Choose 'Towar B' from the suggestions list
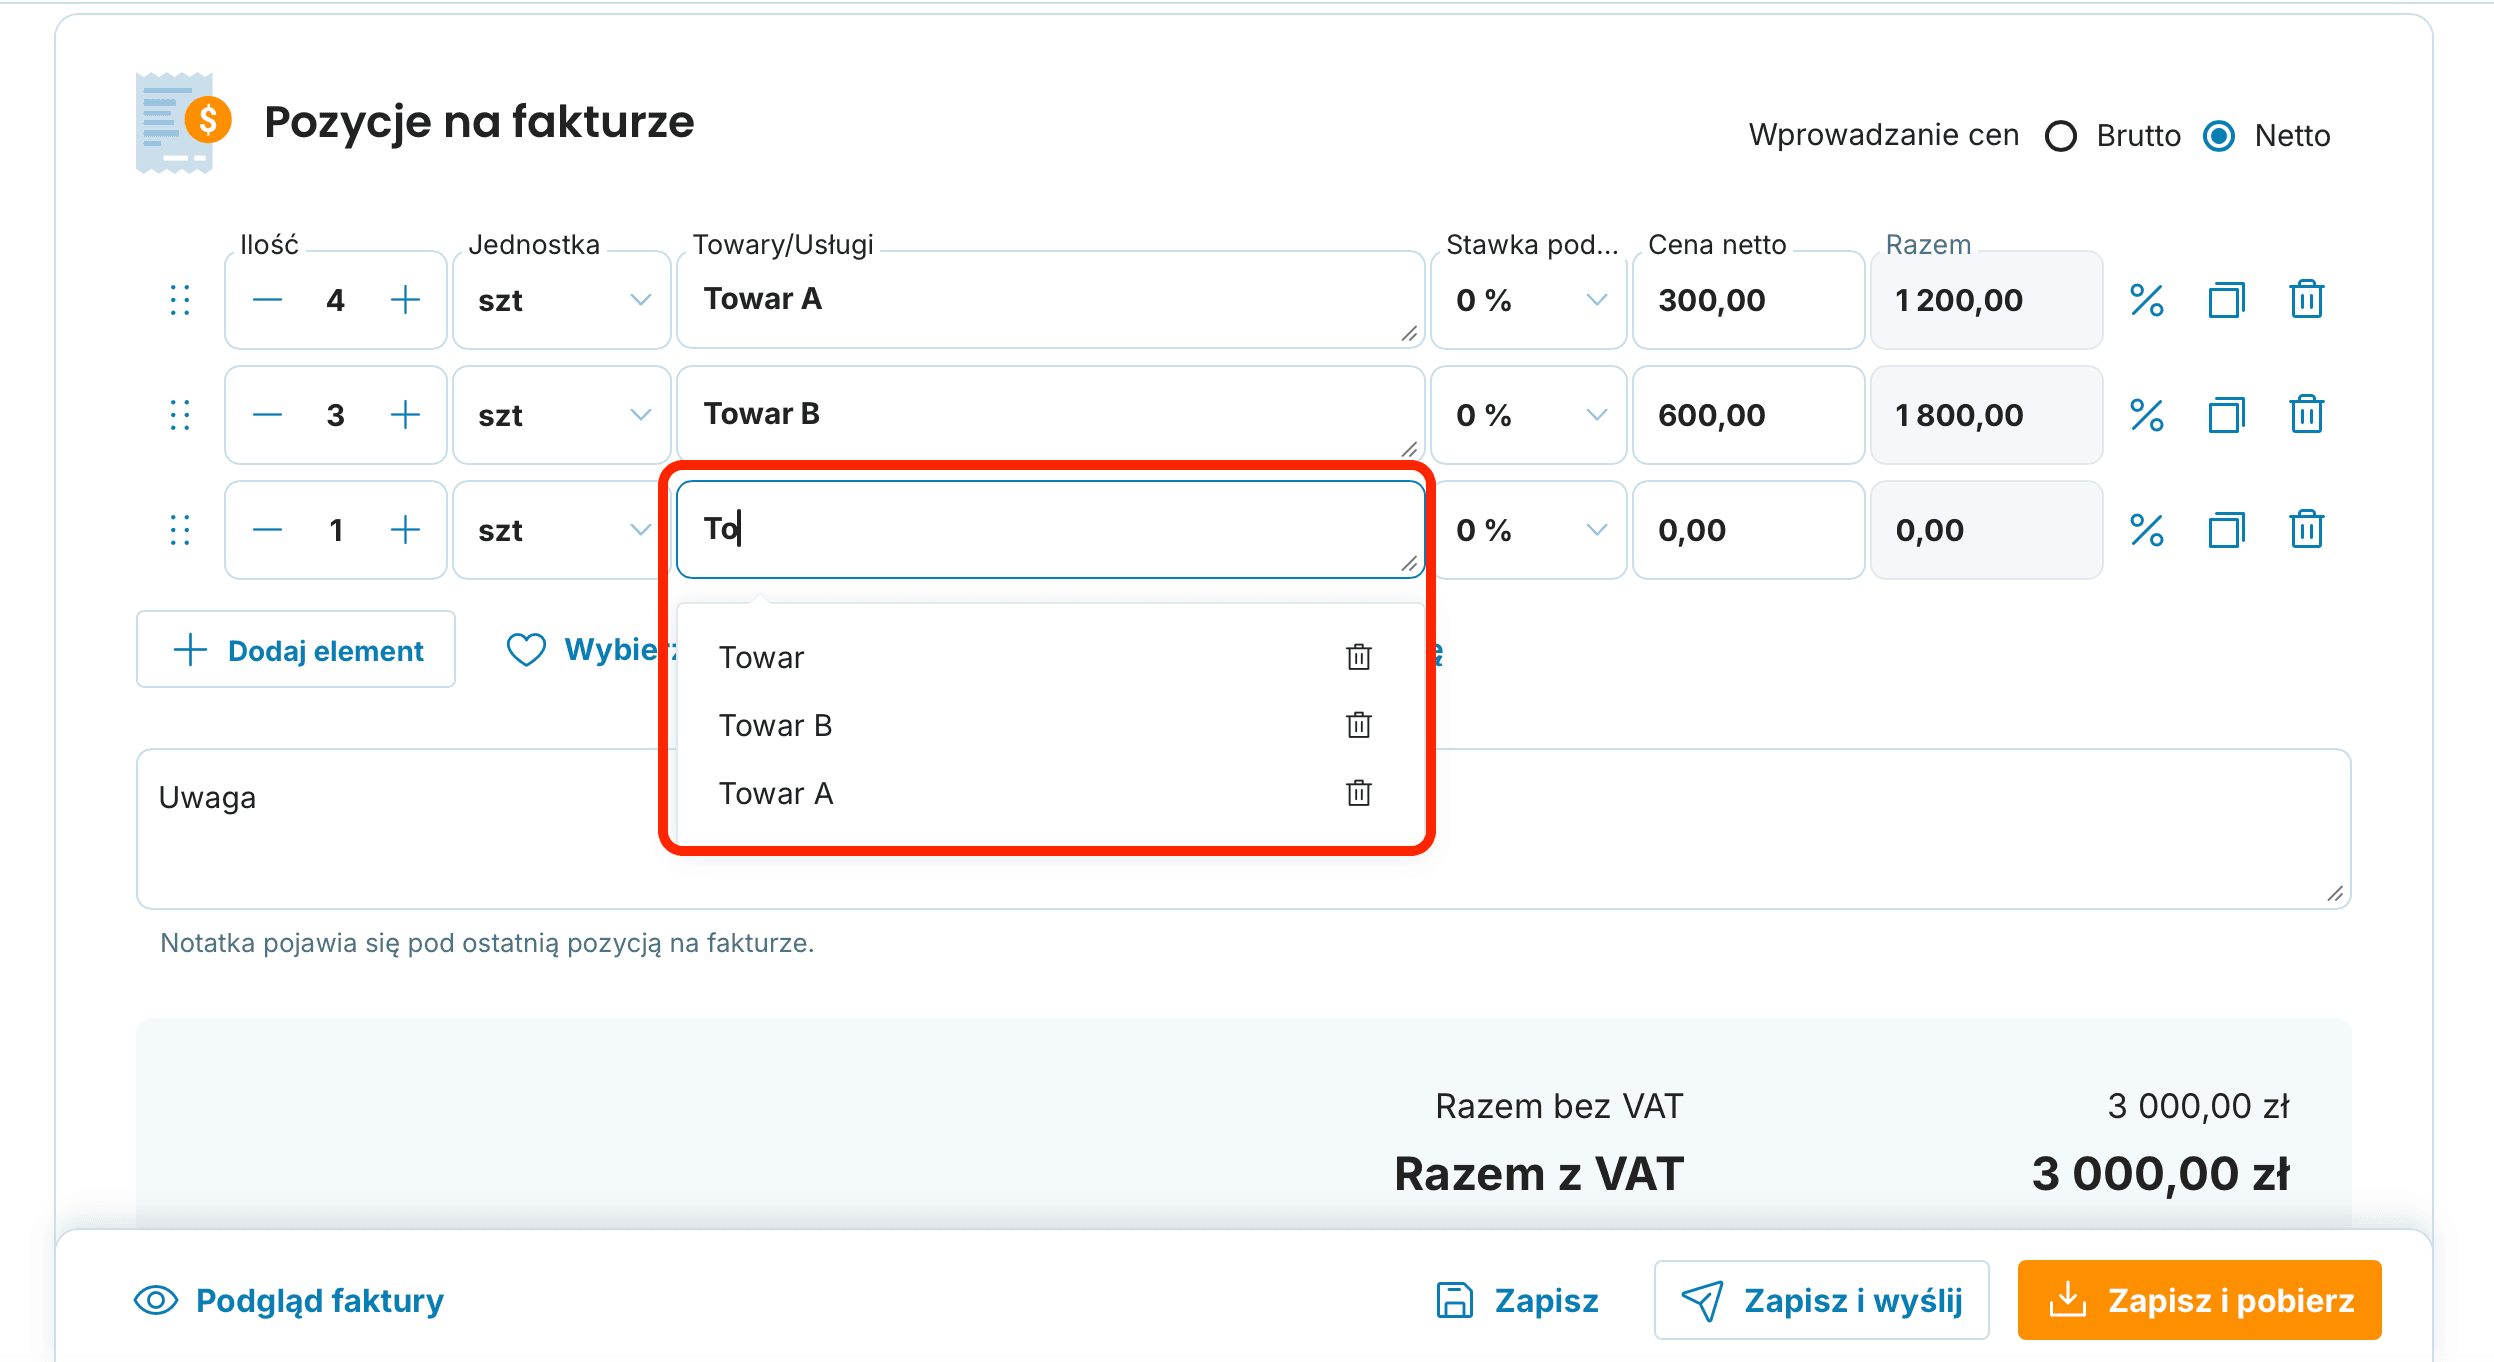Image resolution: width=2494 pixels, height=1362 pixels. pos(775,725)
